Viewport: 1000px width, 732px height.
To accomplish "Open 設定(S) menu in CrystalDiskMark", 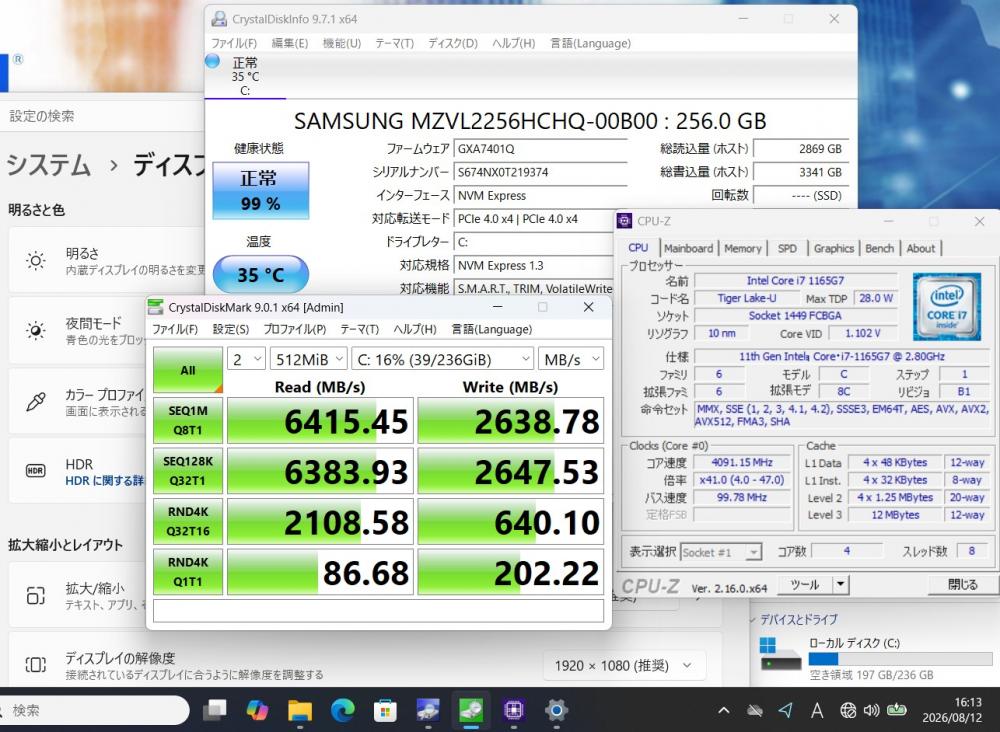I will tap(231, 329).
